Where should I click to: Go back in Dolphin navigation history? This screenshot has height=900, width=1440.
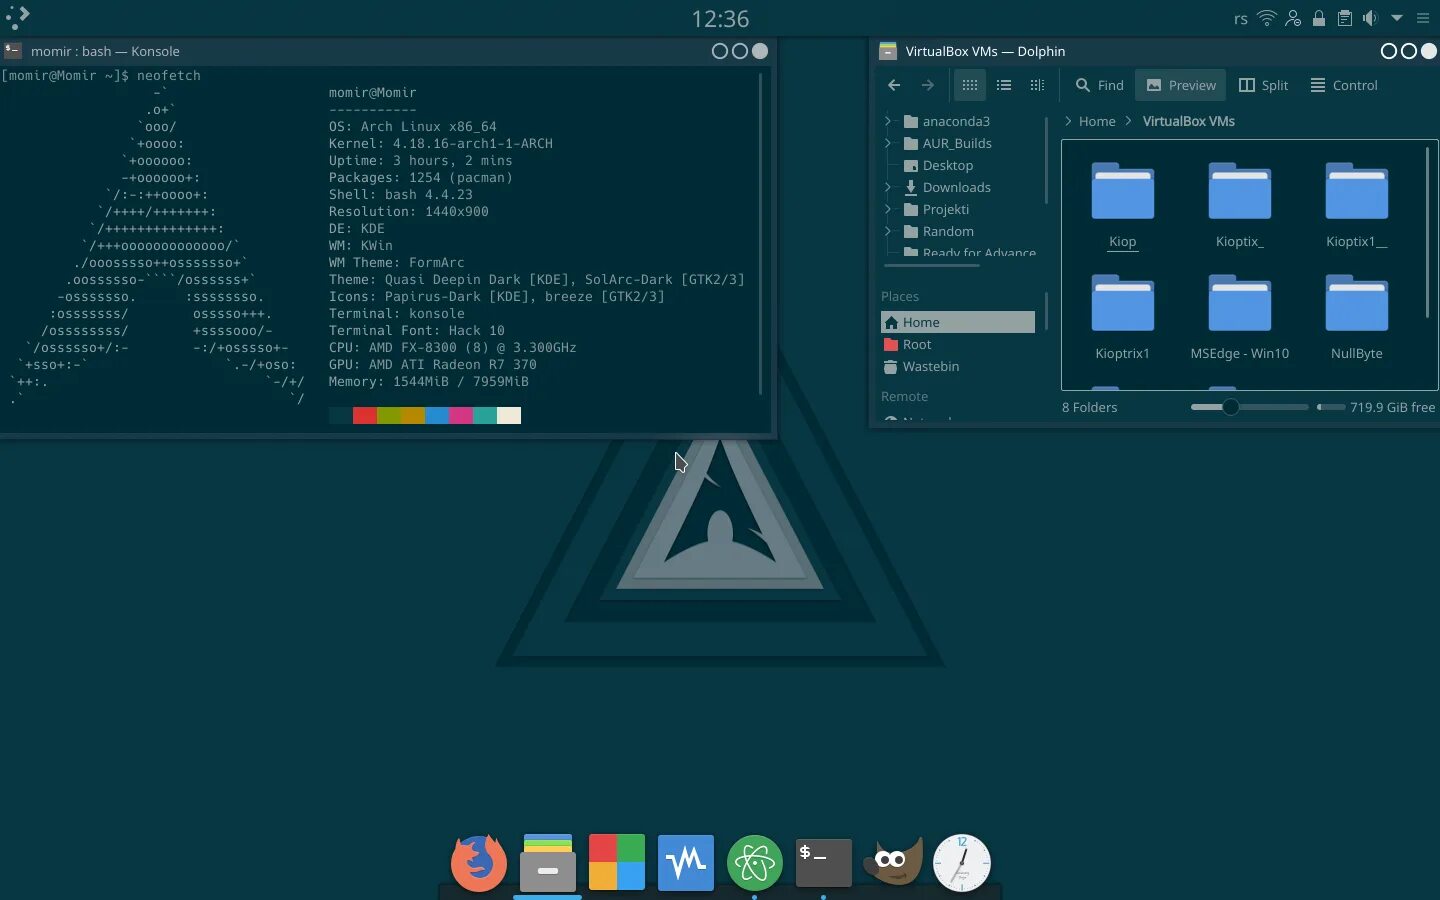(x=894, y=85)
